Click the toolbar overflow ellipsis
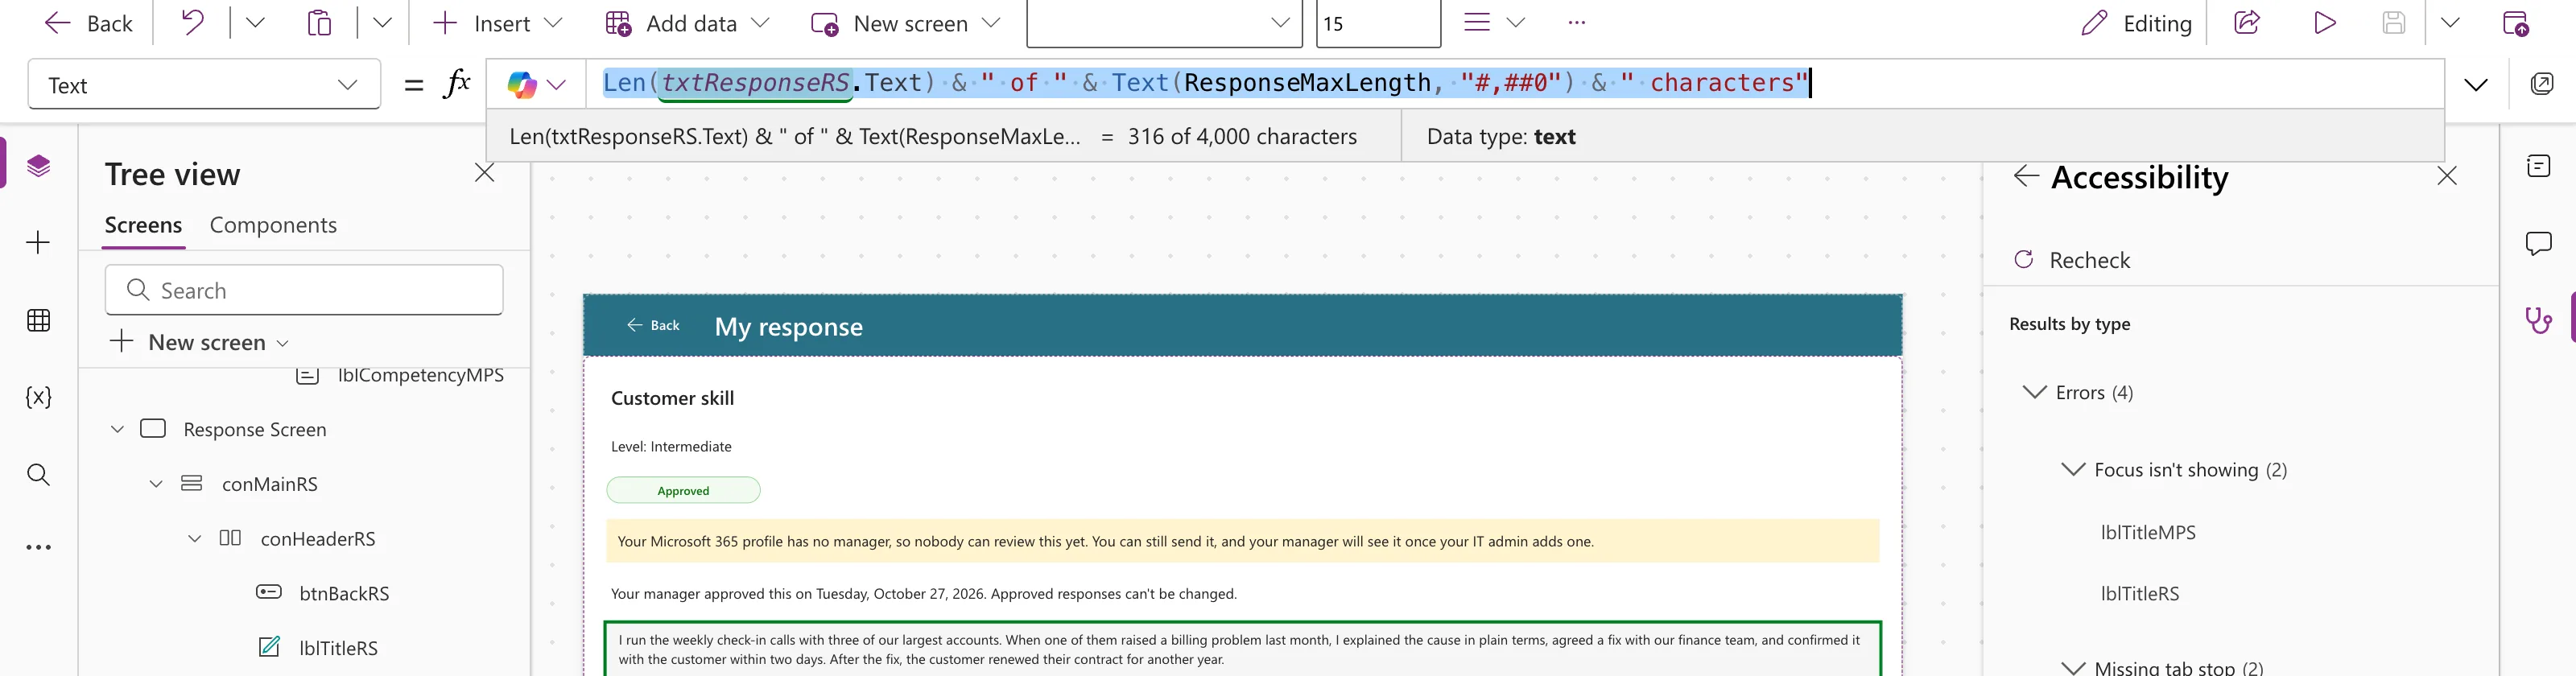This screenshot has width=2576, height=676. (x=1577, y=23)
